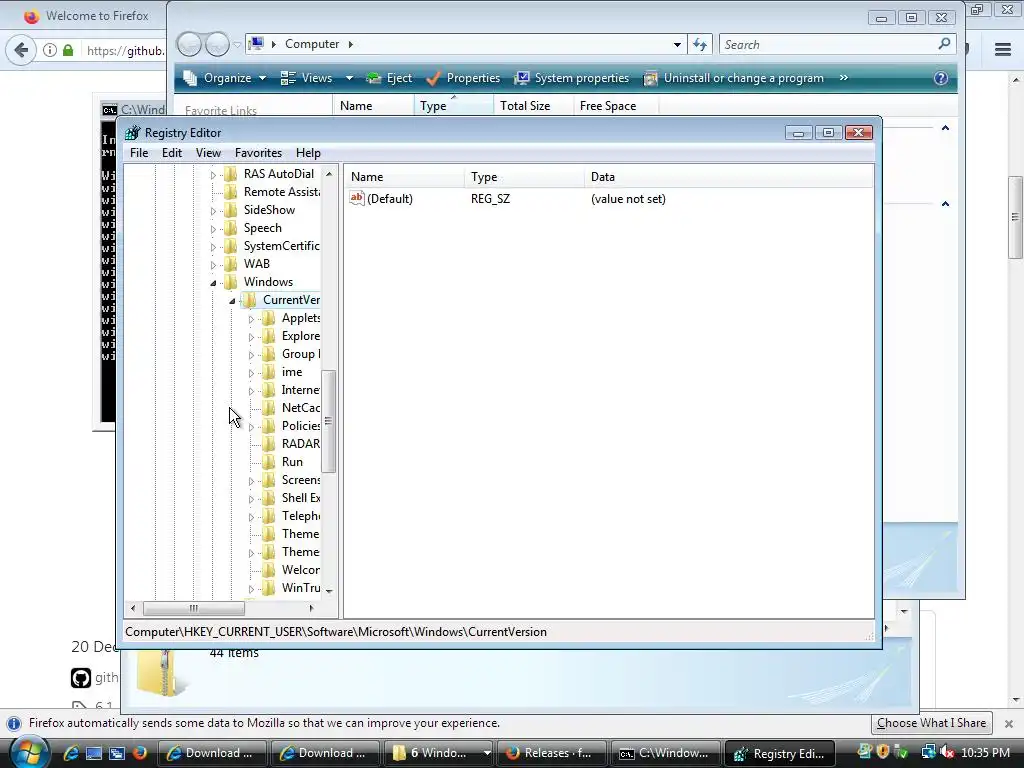Click the tree vertical scrollbar thumb
Viewport: 1024px width, 768px height.
click(x=328, y=421)
